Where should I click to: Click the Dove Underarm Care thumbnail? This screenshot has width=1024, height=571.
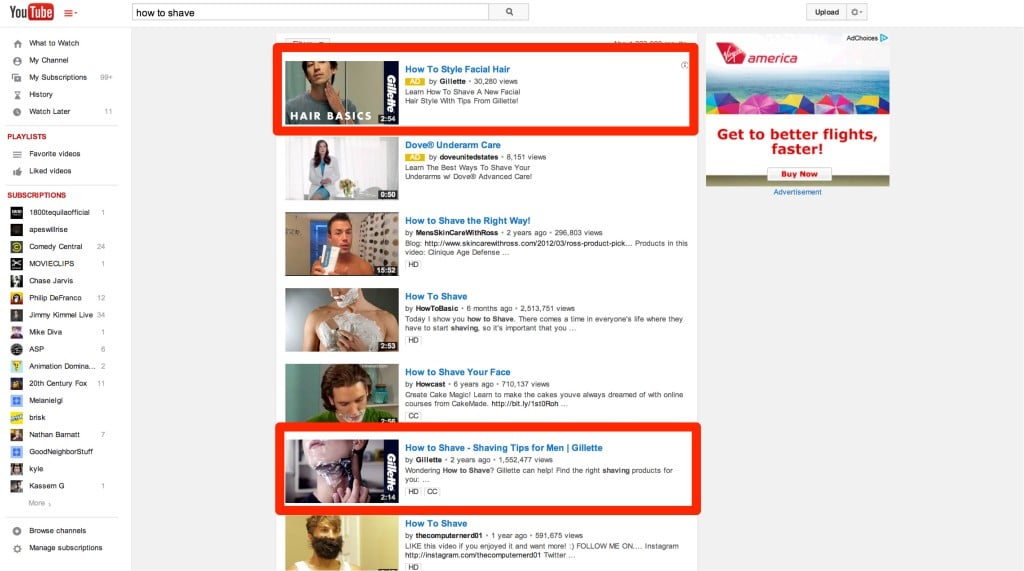pyautogui.click(x=342, y=169)
